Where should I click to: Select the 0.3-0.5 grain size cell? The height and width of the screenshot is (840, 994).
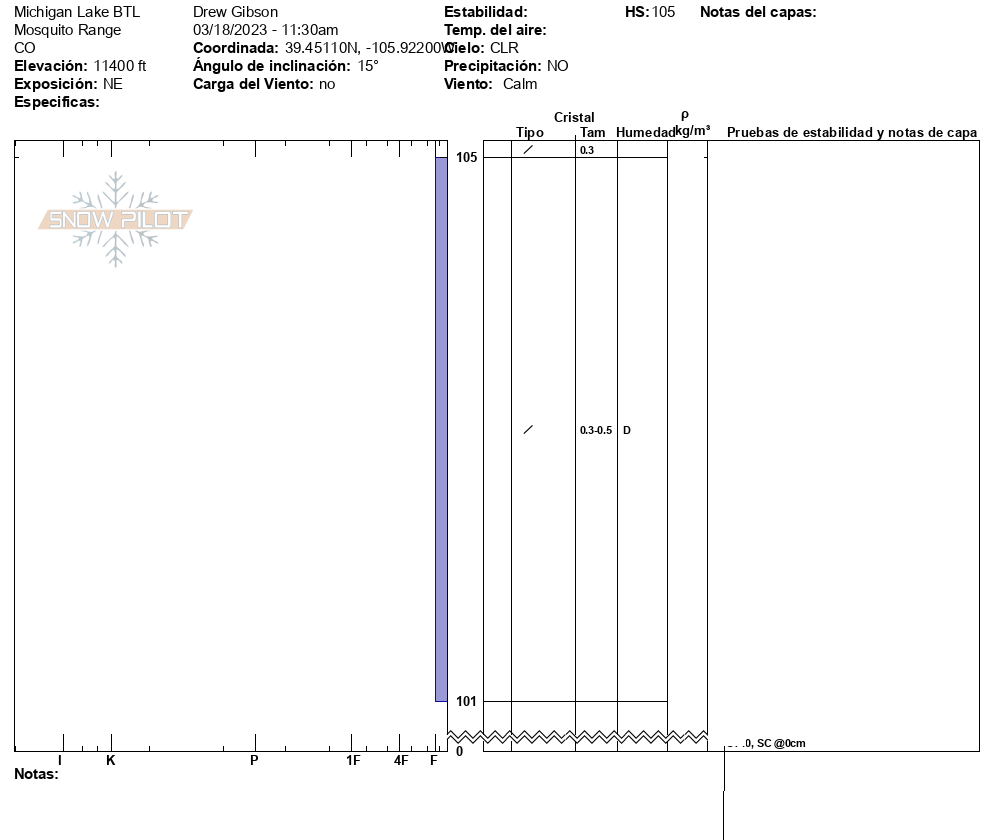tap(596, 430)
